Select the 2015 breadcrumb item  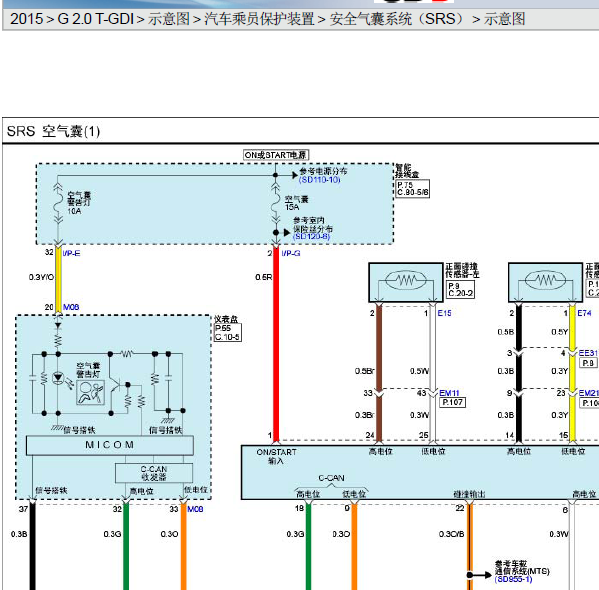click(26, 19)
